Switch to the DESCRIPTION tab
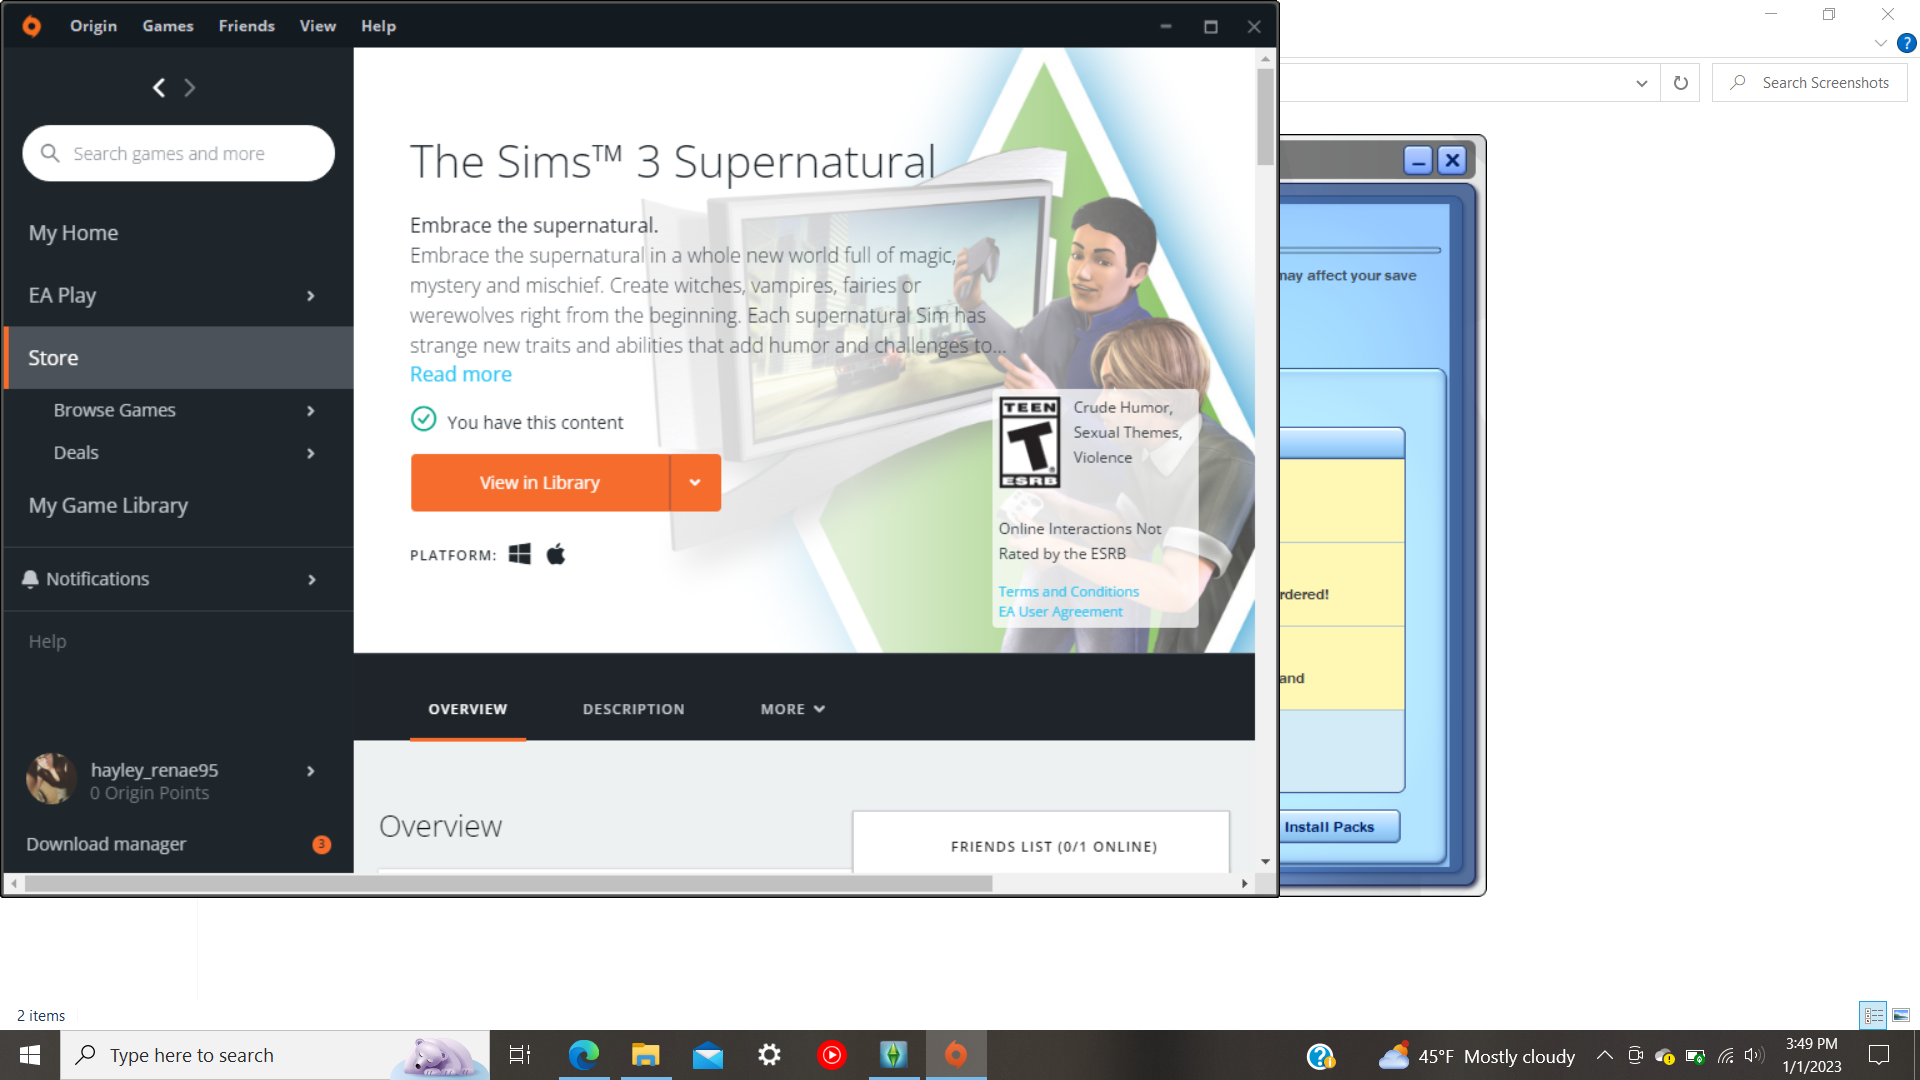The height and width of the screenshot is (1080, 1920). (633, 709)
